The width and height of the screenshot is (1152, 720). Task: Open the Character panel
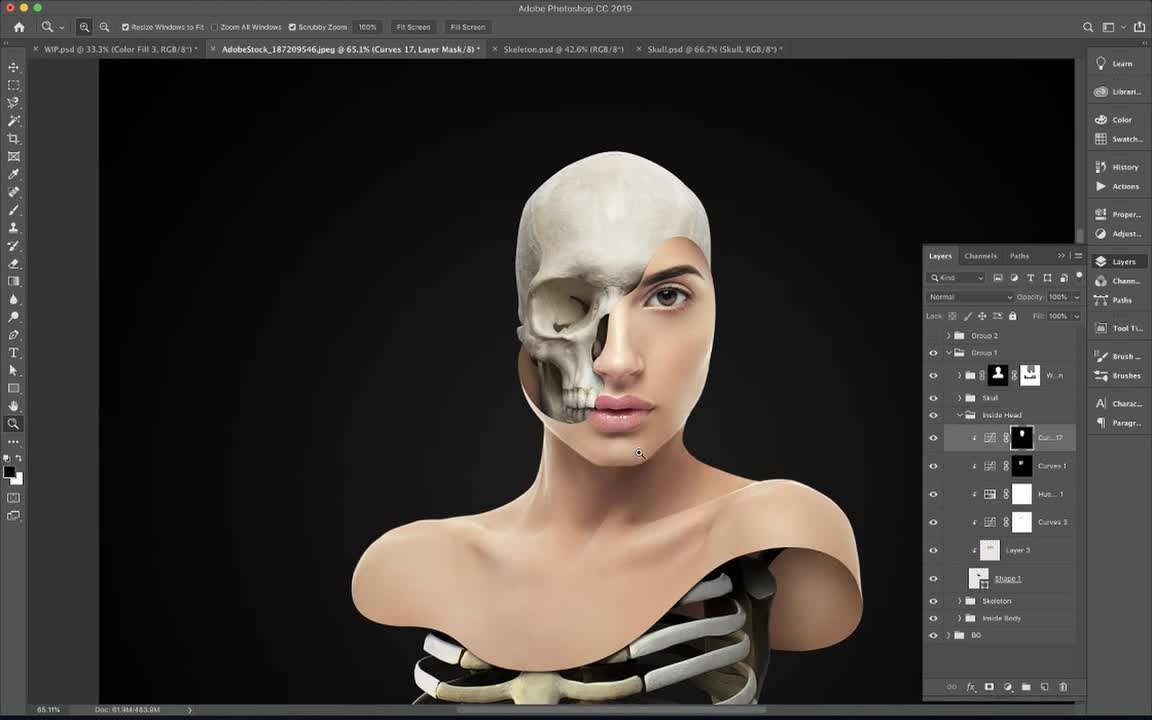(1122, 403)
